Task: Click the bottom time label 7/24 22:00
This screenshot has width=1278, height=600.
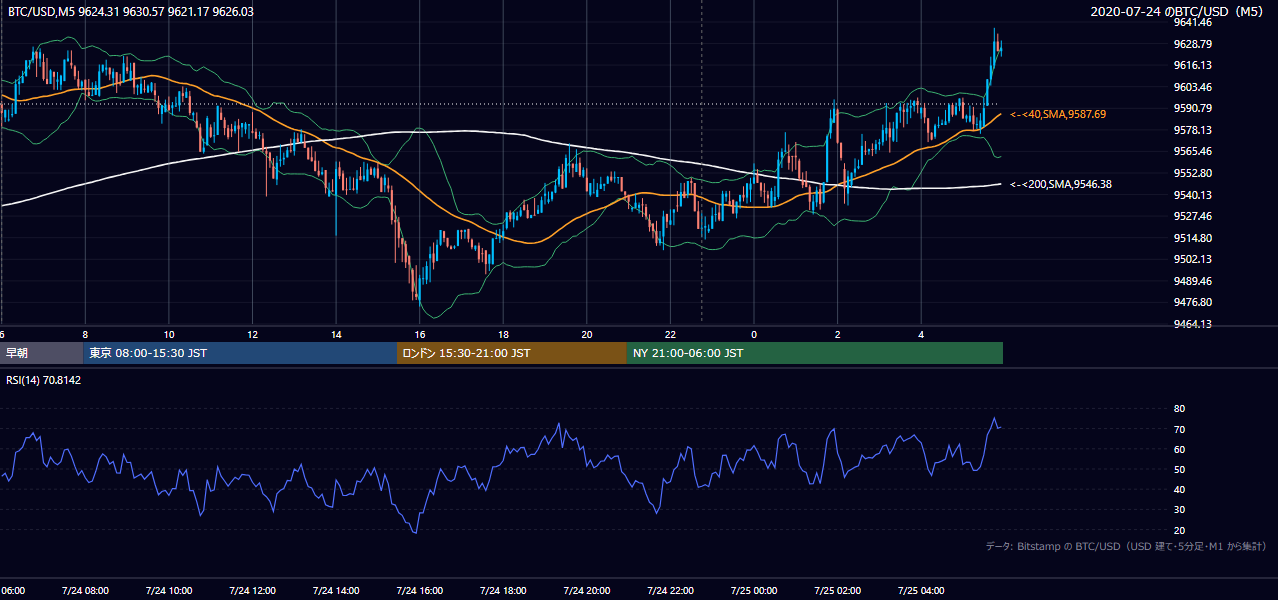Action: 671,591
